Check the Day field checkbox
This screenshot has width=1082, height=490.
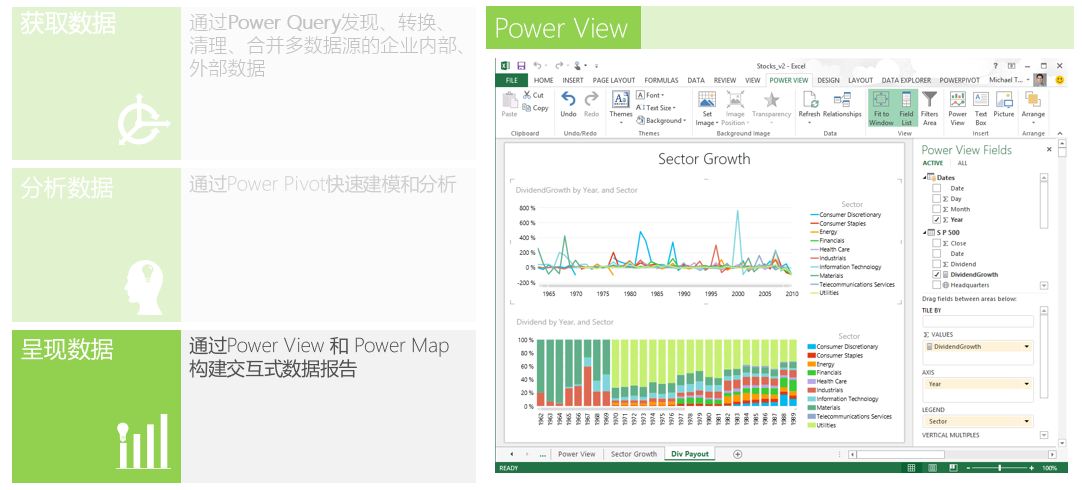pyautogui.click(x=936, y=198)
